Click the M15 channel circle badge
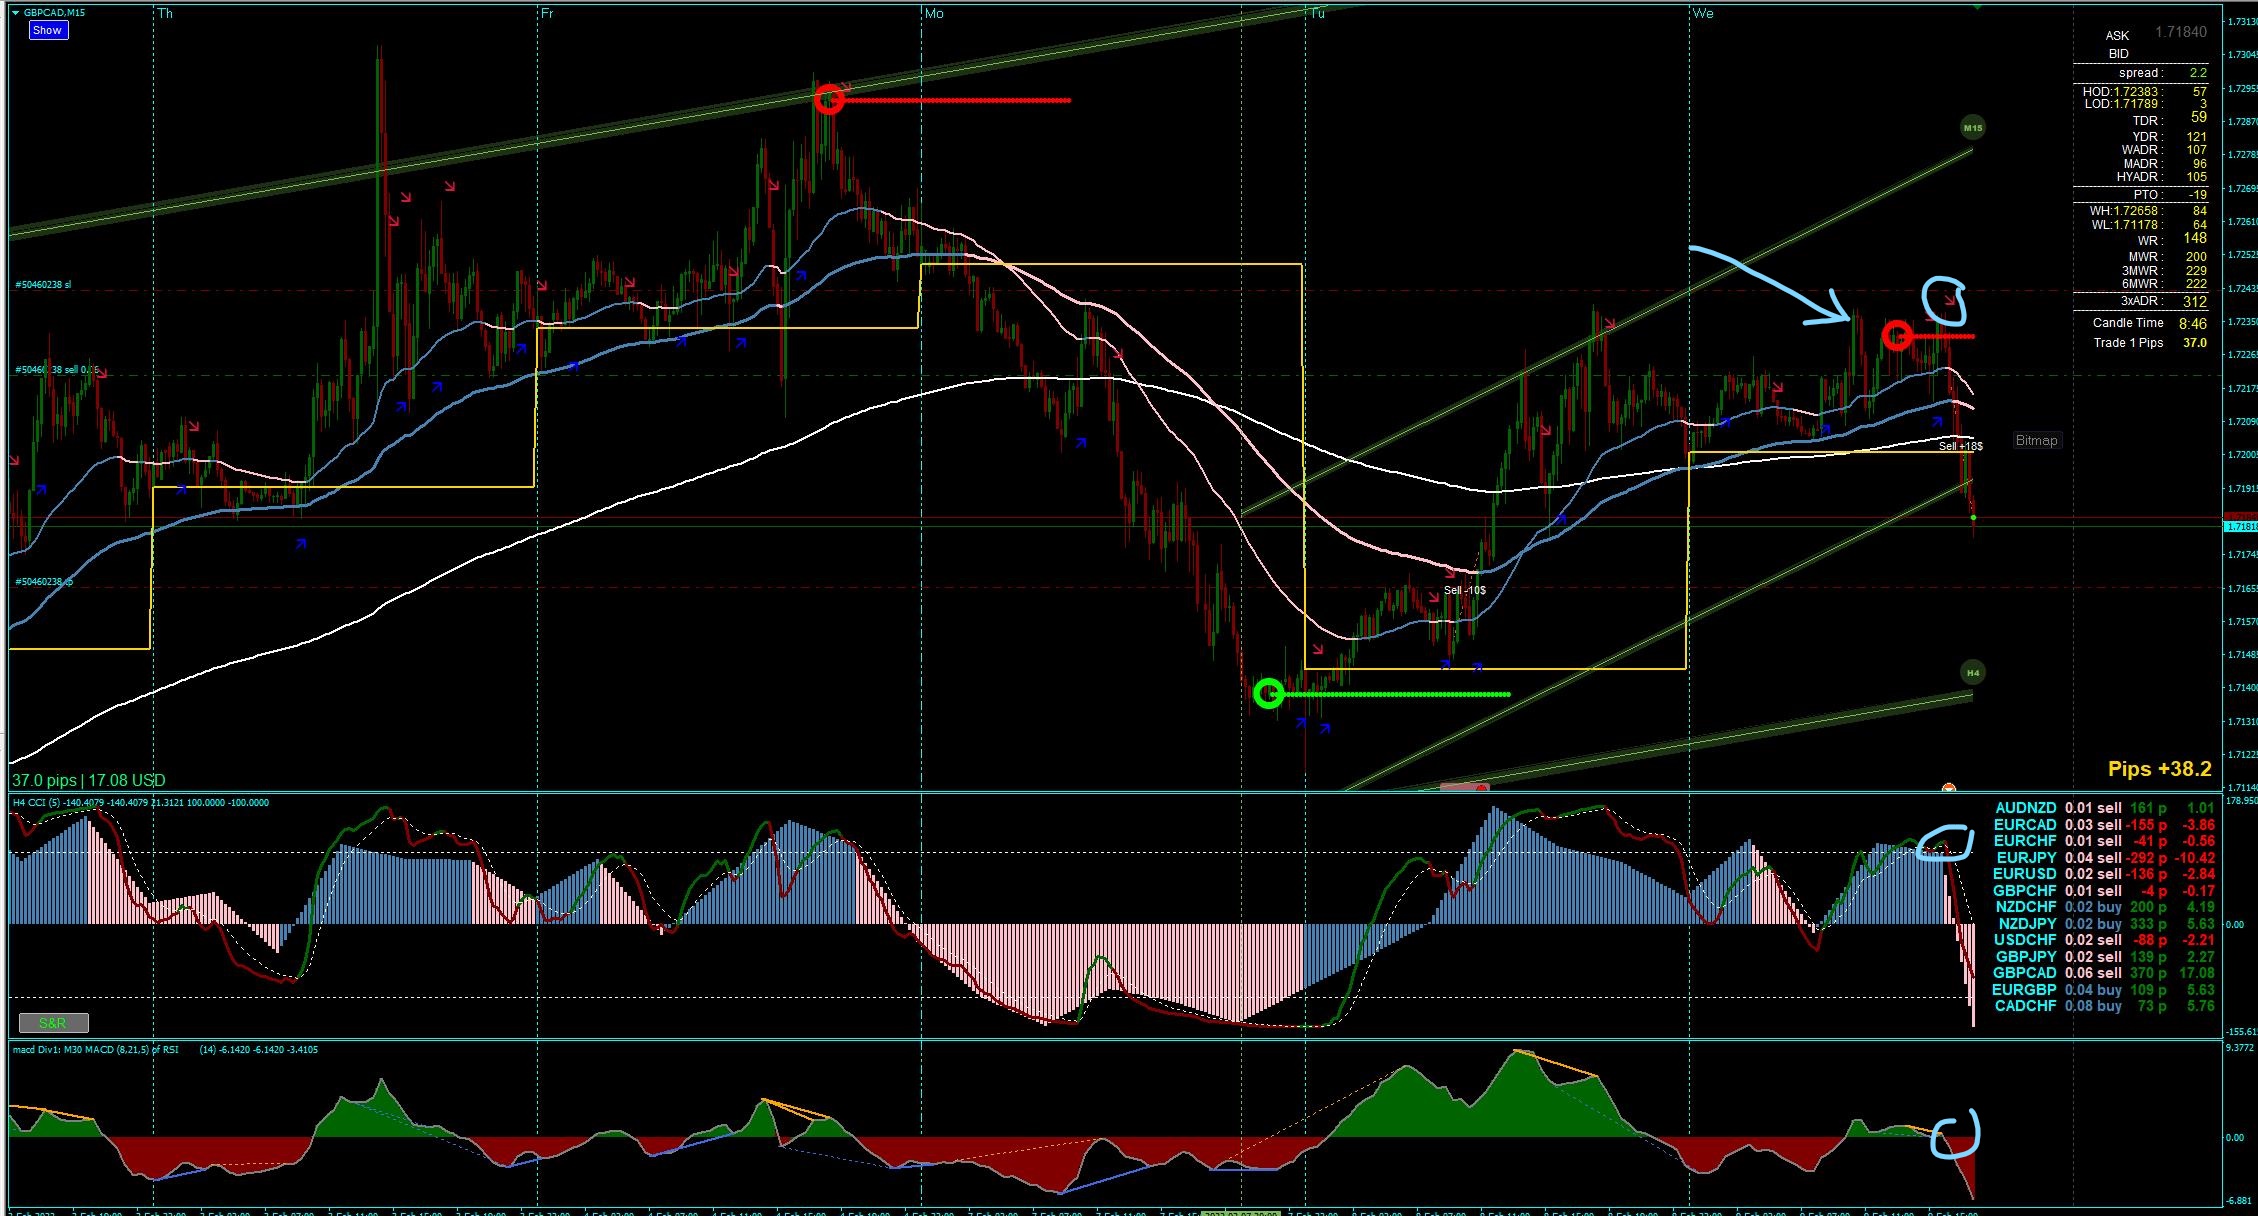The height and width of the screenshot is (1216, 2258). click(x=1972, y=127)
